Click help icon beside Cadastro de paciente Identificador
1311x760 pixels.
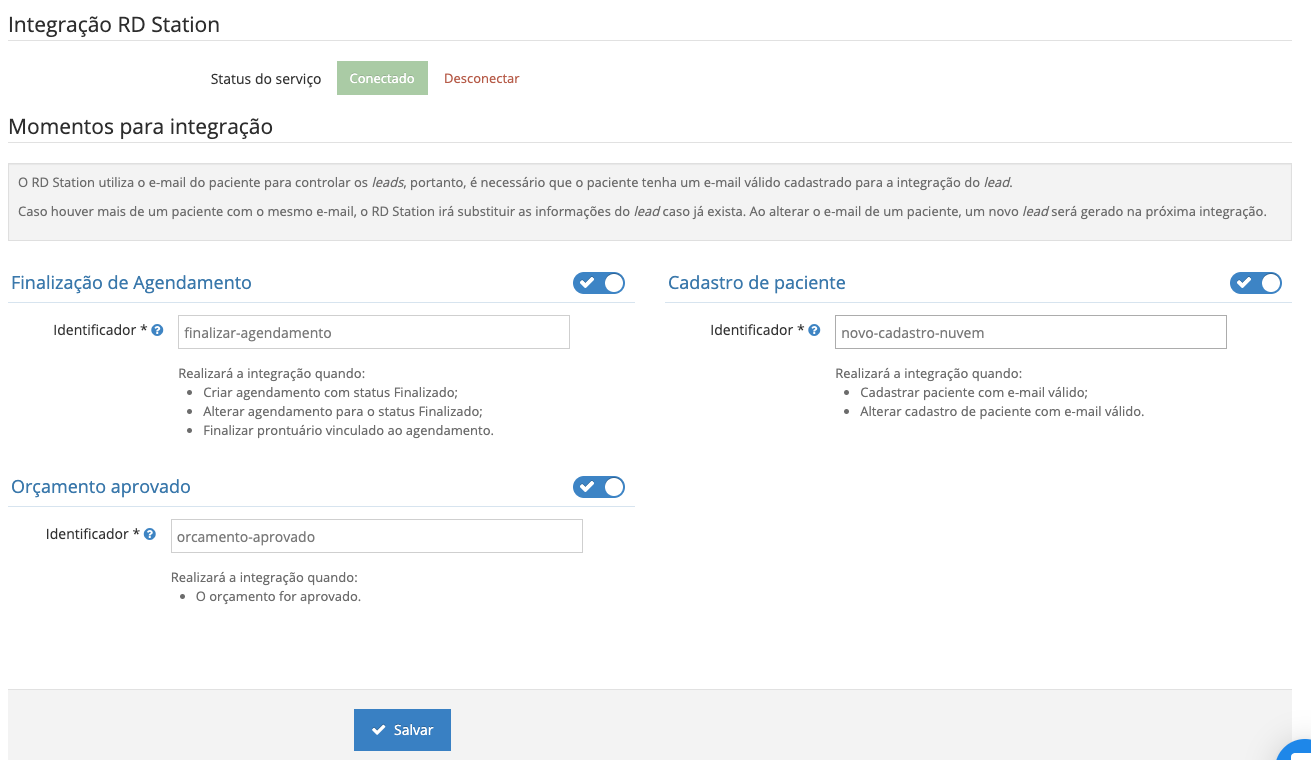[814, 330]
